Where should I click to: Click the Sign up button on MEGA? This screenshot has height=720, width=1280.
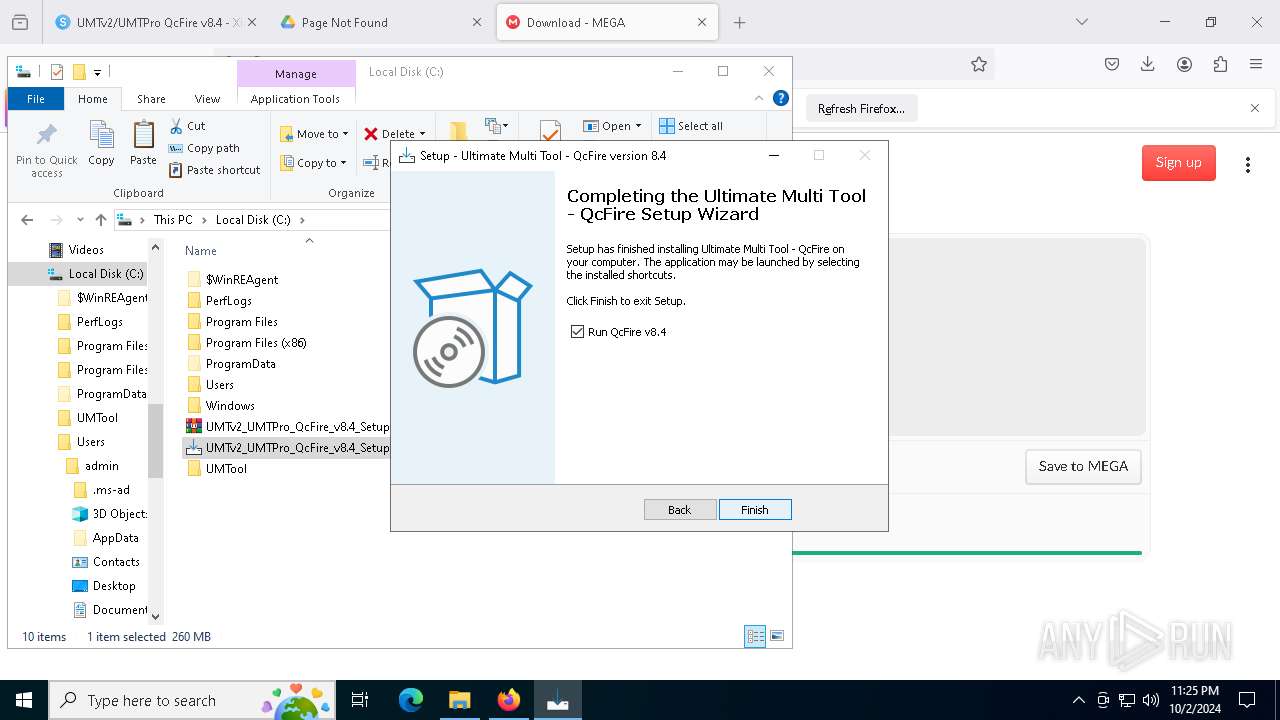click(1179, 163)
